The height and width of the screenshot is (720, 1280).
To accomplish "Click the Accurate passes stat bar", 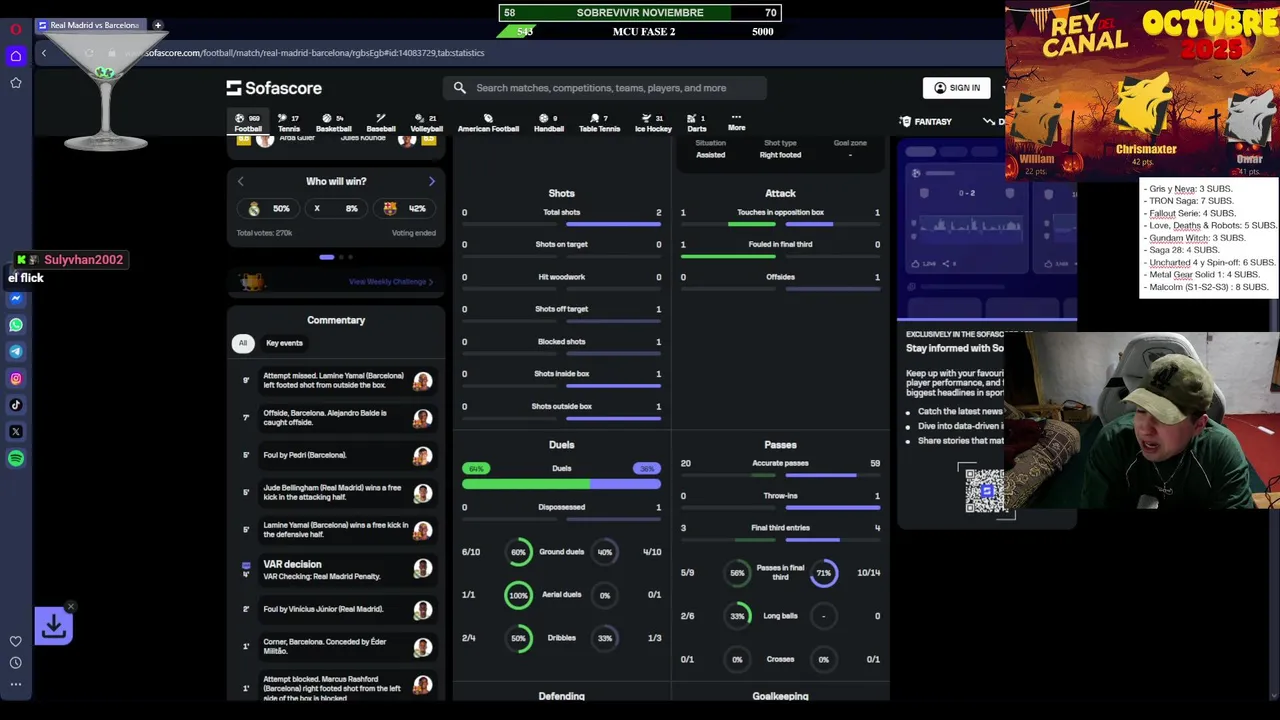I will point(780,475).
